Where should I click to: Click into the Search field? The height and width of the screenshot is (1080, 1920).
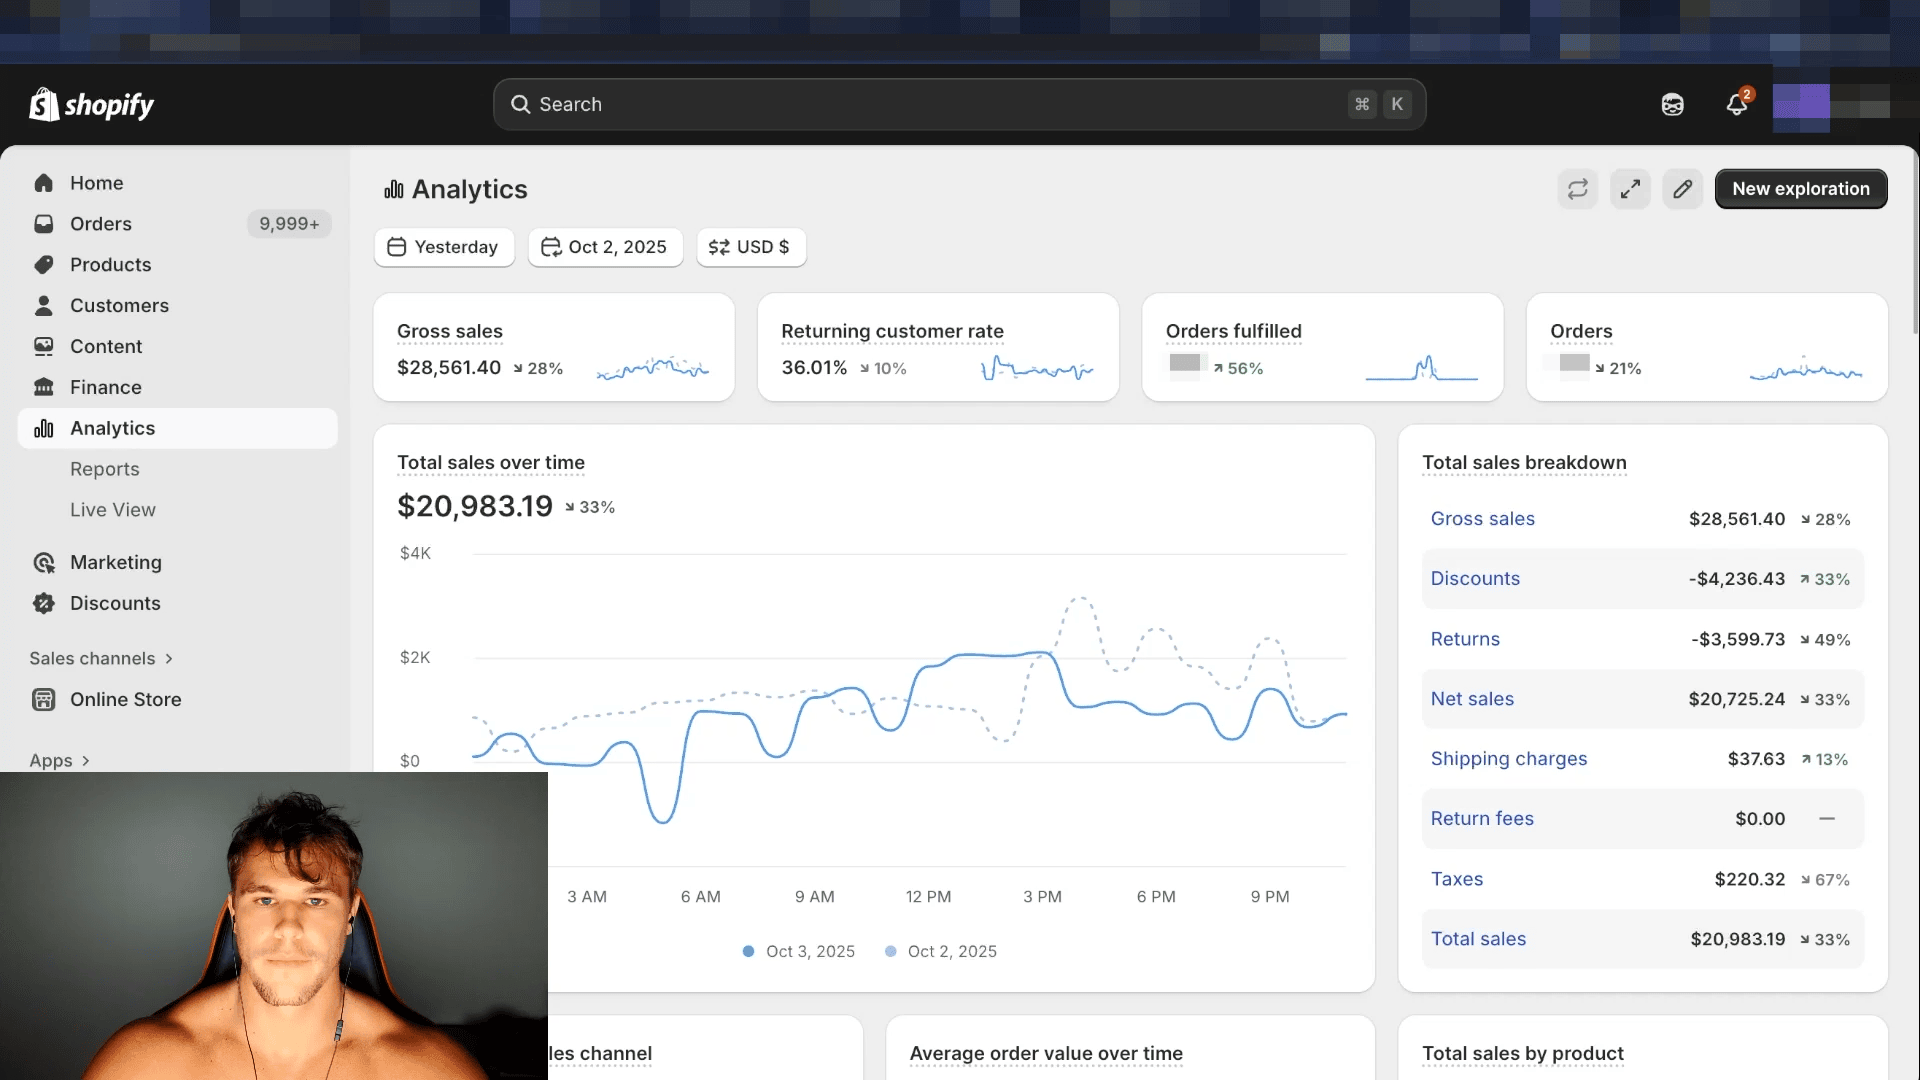pos(930,104)
